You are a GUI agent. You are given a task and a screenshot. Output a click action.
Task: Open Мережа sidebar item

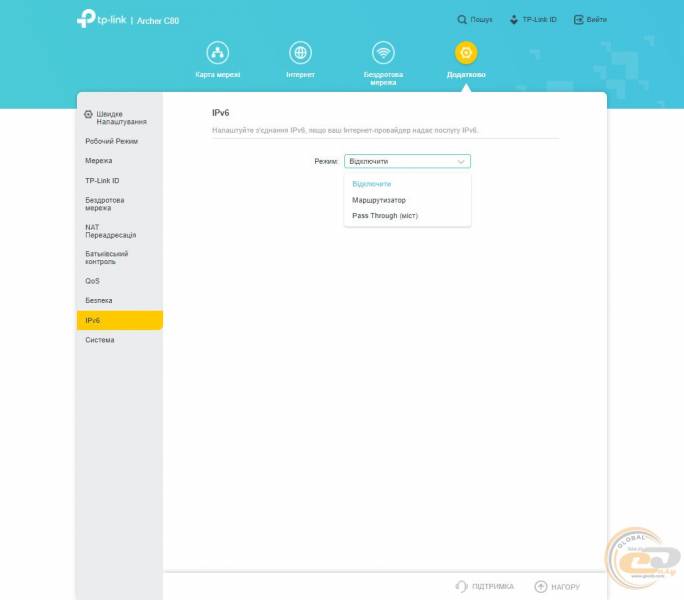(120, 161)
